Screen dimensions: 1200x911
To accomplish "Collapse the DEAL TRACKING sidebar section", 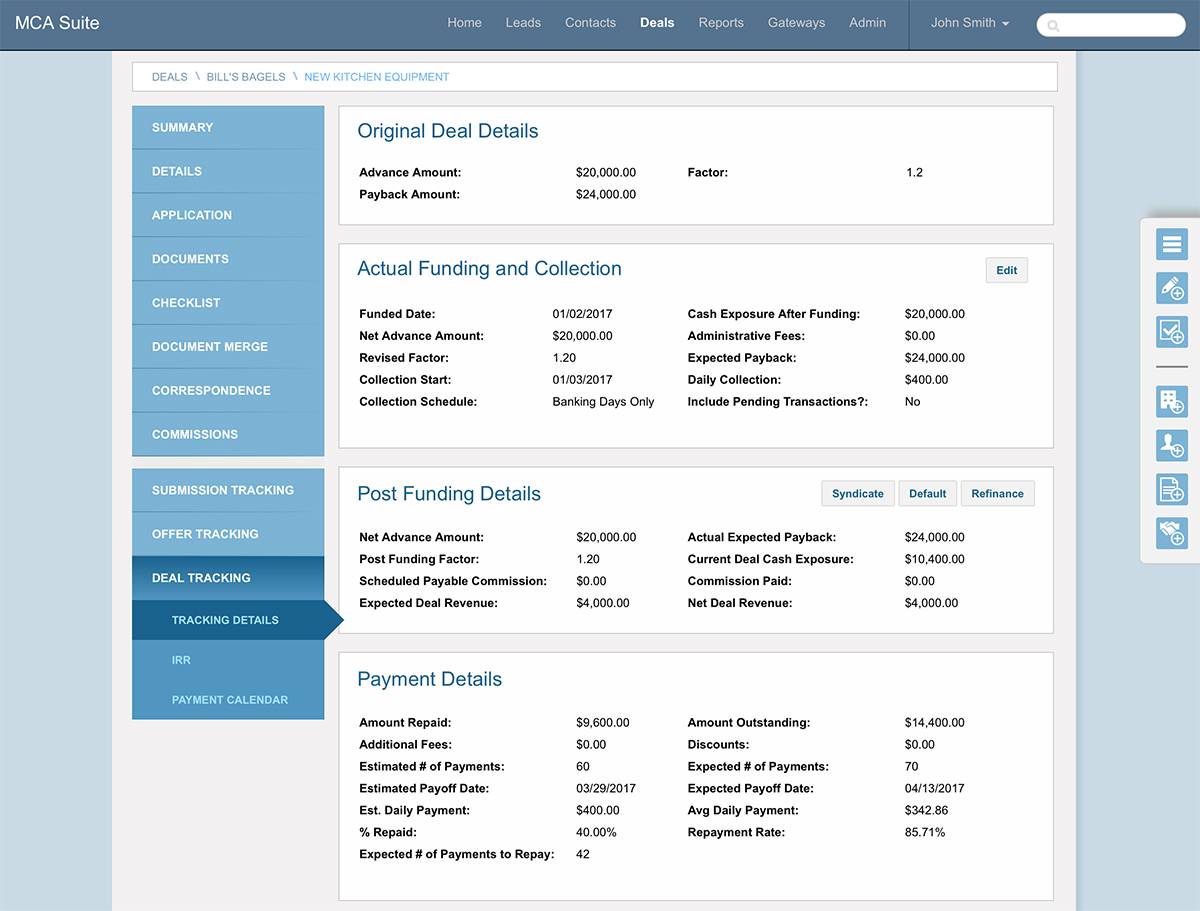I will (228, 578).
